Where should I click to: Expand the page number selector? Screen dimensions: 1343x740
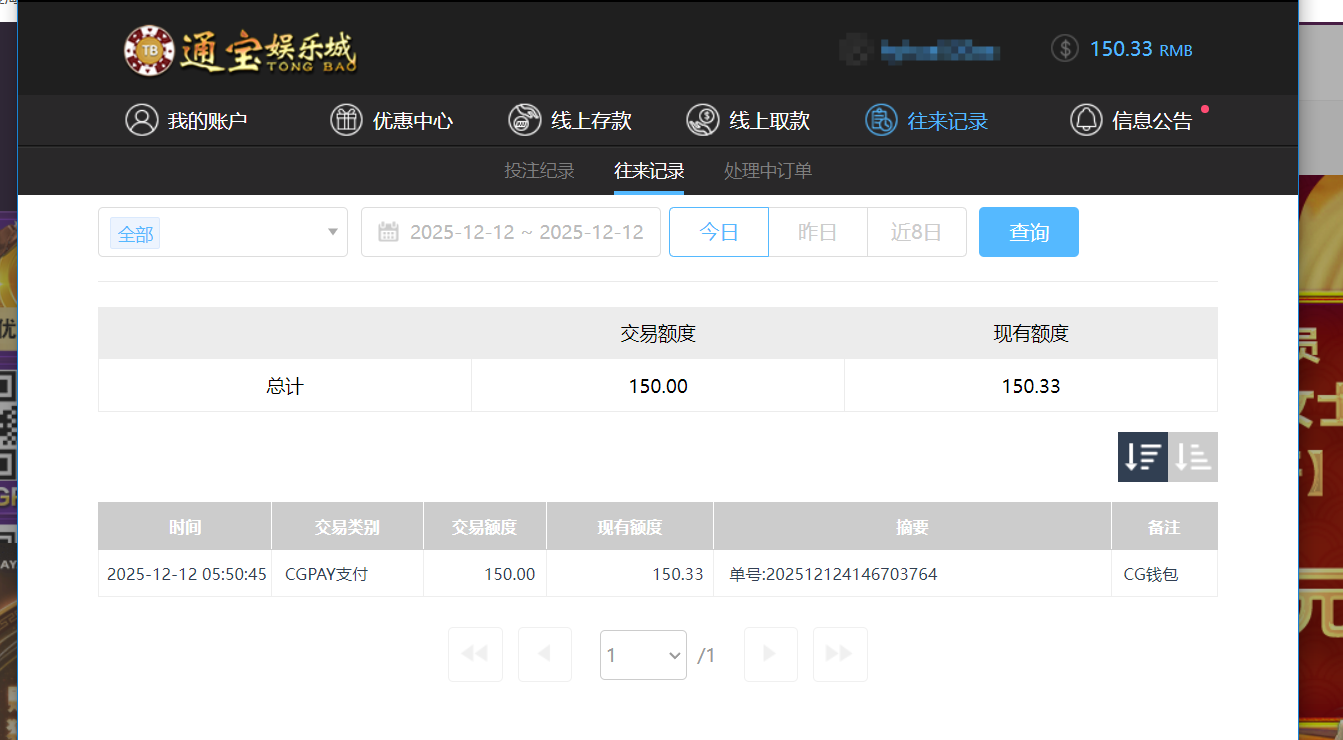tap(643, 654)
